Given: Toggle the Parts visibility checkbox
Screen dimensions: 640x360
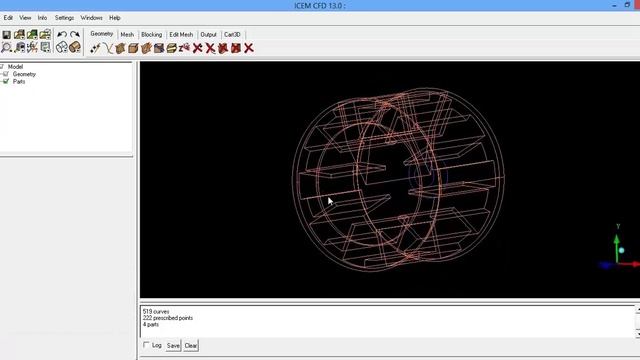Looking at the screenshot, I should pos(6,81).
